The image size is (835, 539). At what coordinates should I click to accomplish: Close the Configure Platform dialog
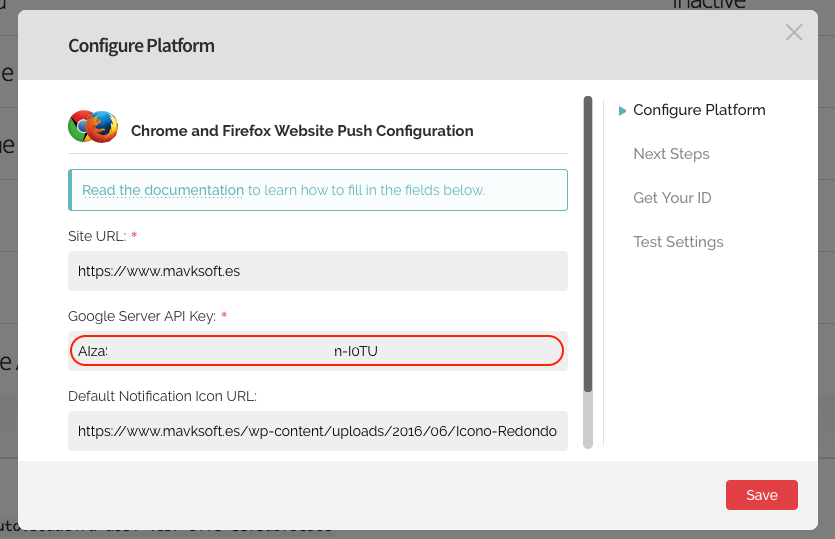click(x=793, y=32)
